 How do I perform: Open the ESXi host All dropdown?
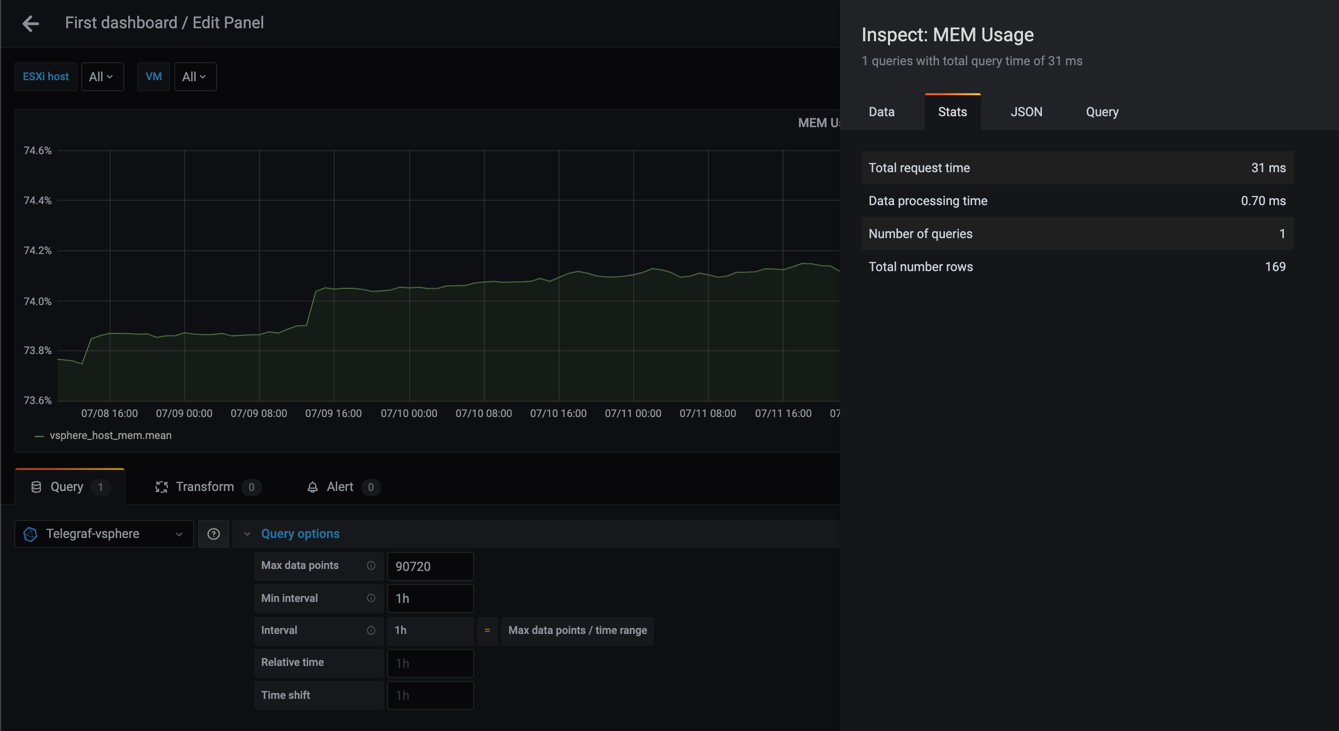click(101, 77)
